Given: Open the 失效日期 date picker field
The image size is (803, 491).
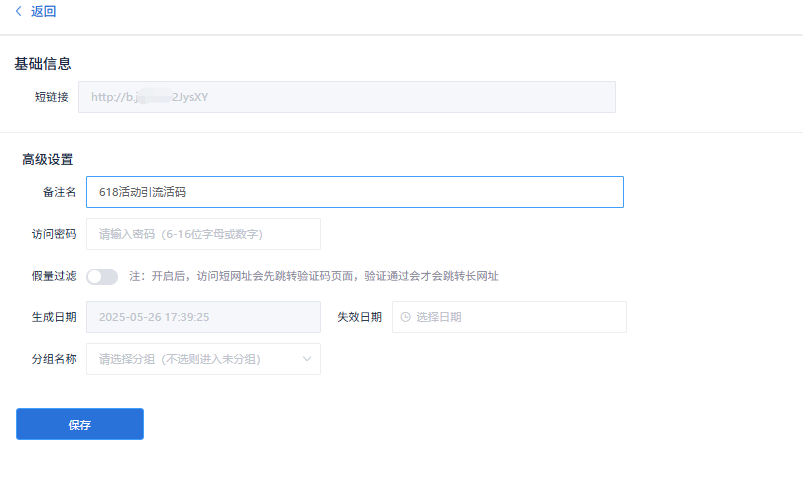Looking at the screenshot, I should pos(509,317).
